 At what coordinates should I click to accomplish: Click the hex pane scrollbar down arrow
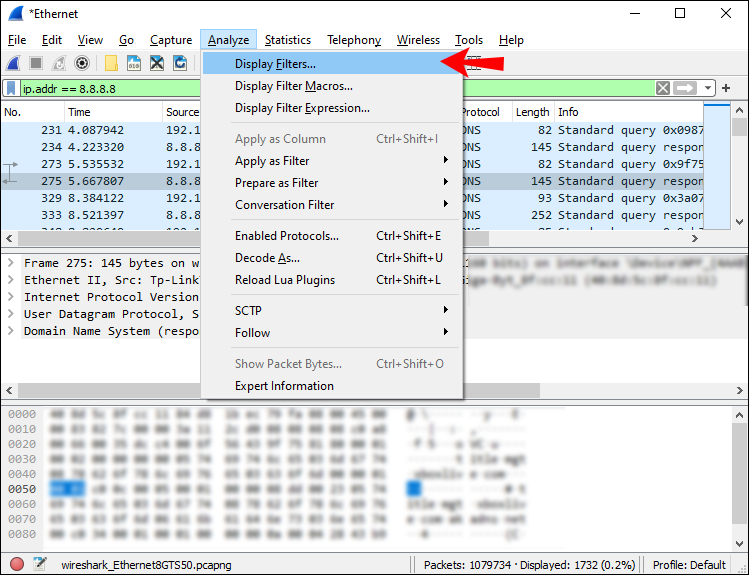pos(739,543)
